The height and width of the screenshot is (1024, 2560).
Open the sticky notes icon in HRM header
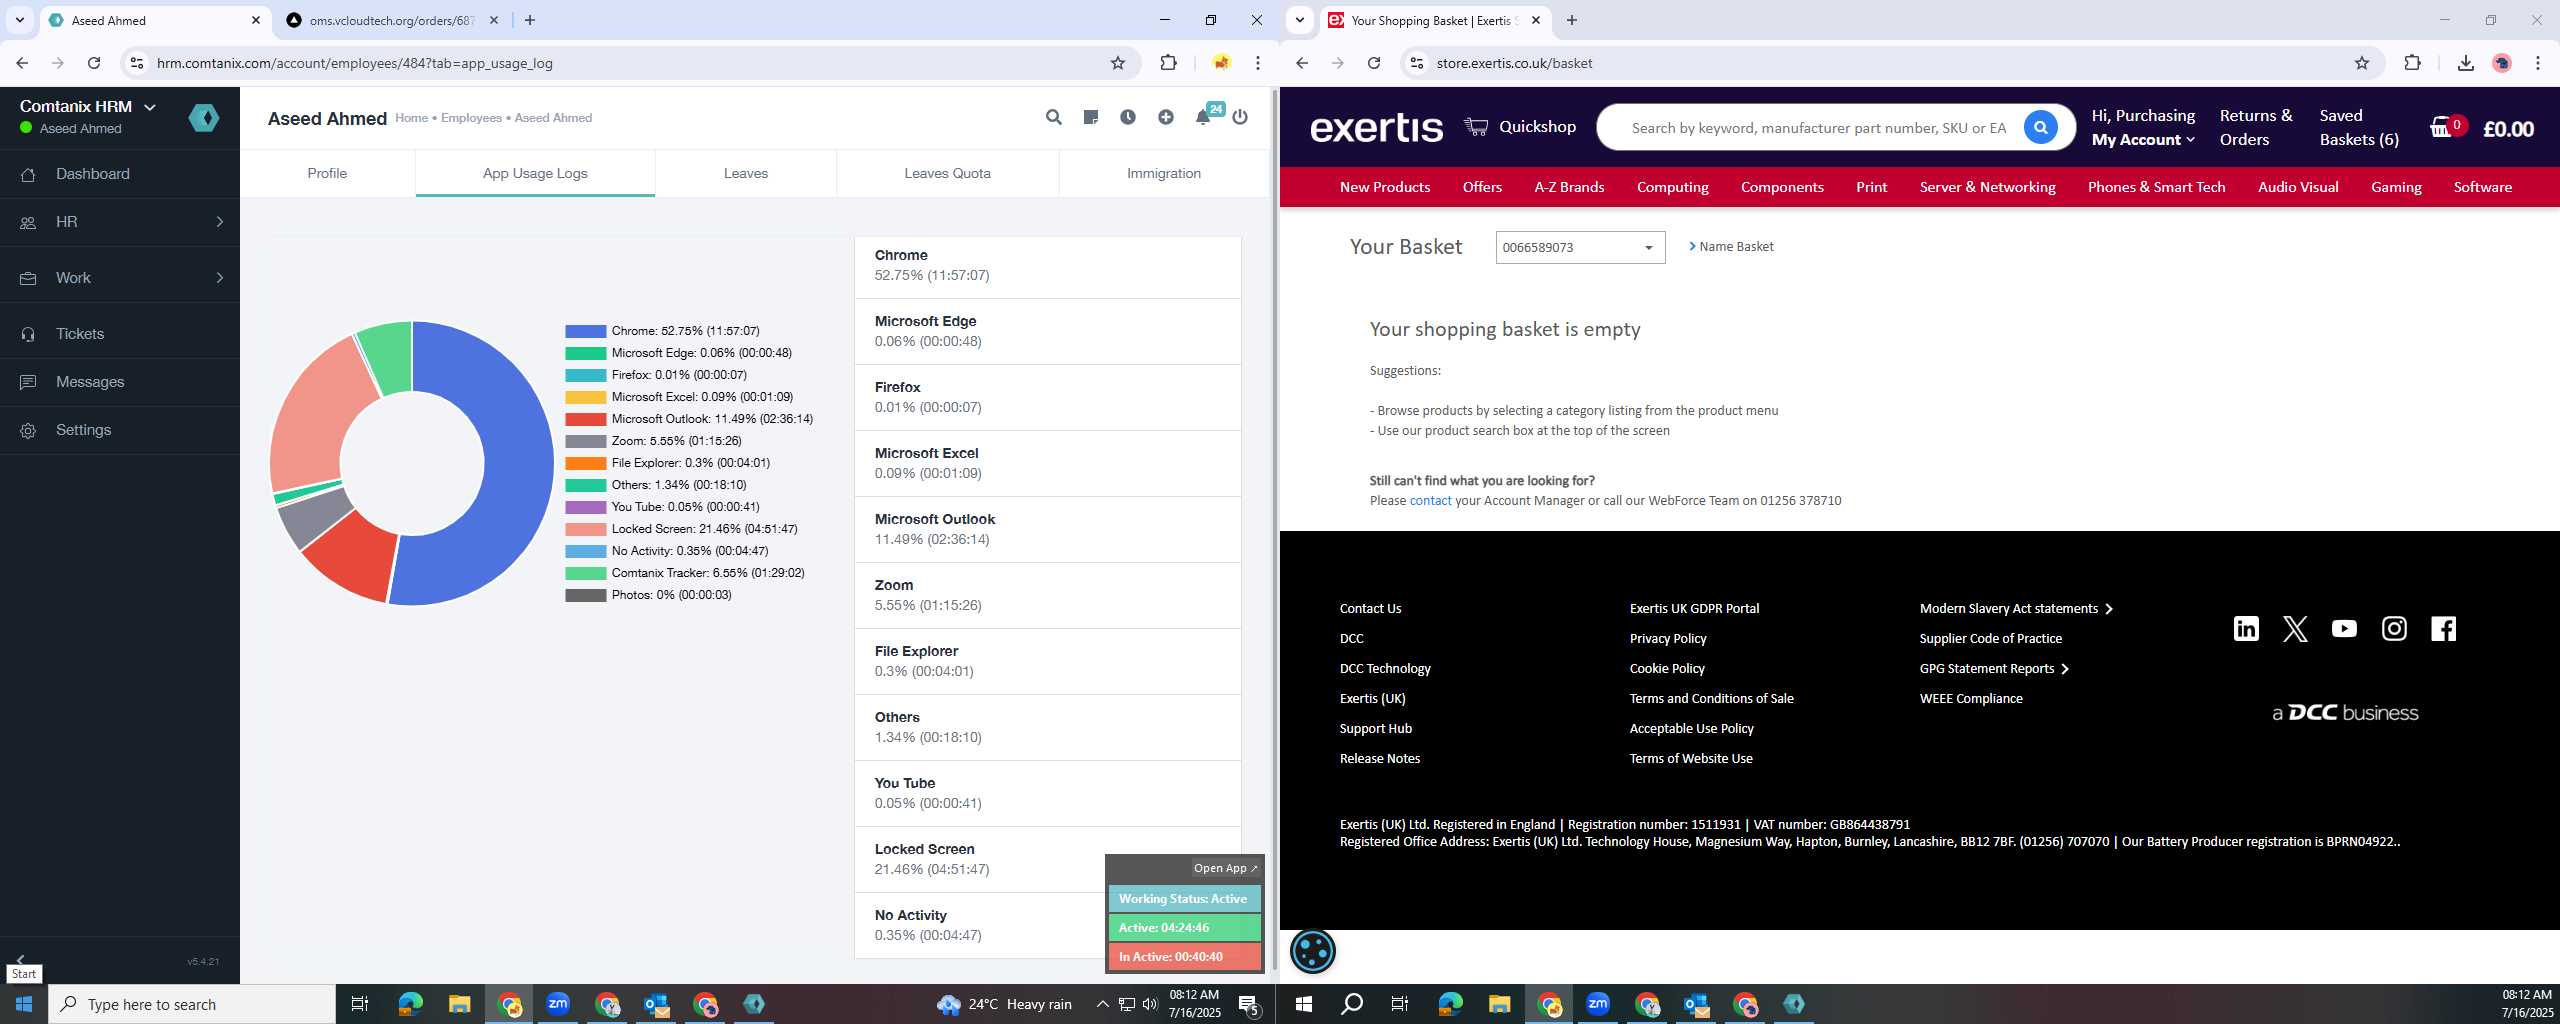click(x=1090, y=117)
